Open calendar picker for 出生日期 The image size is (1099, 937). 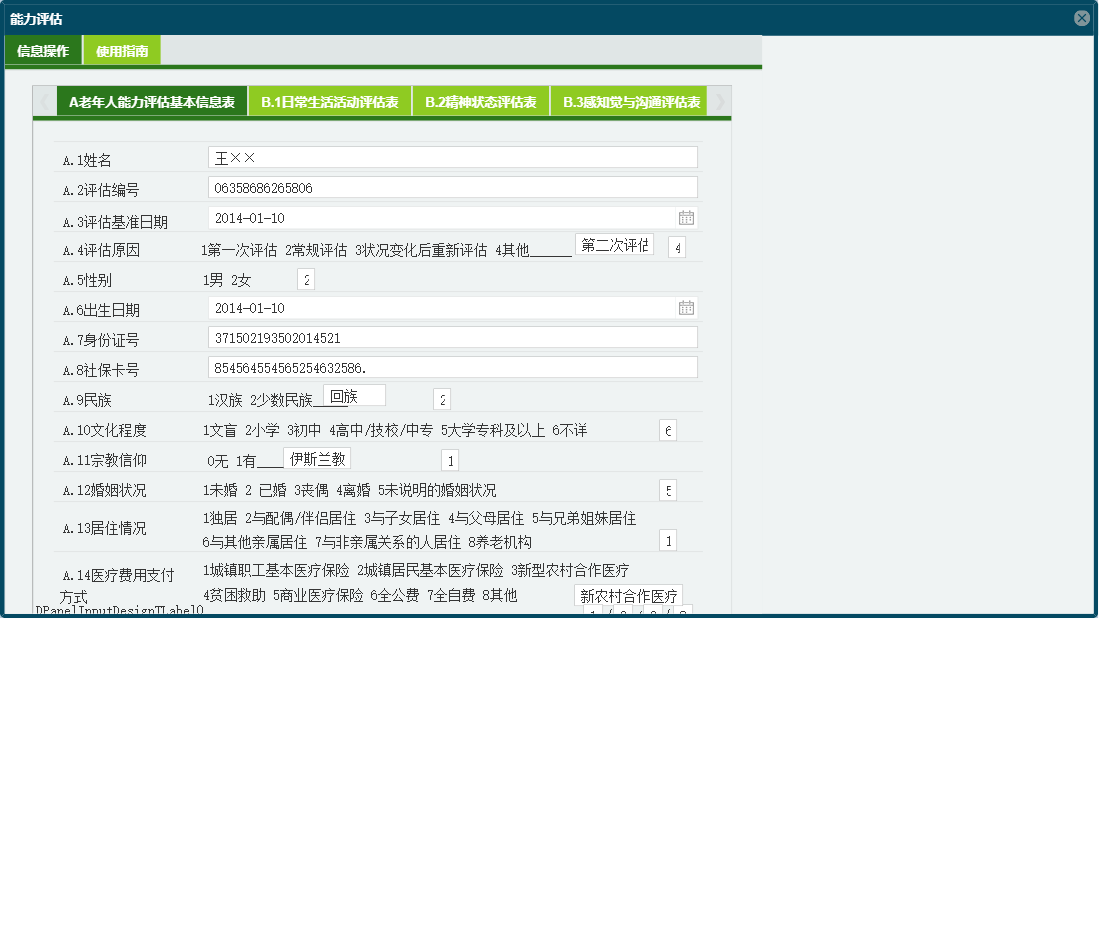(x=686, y=307)
